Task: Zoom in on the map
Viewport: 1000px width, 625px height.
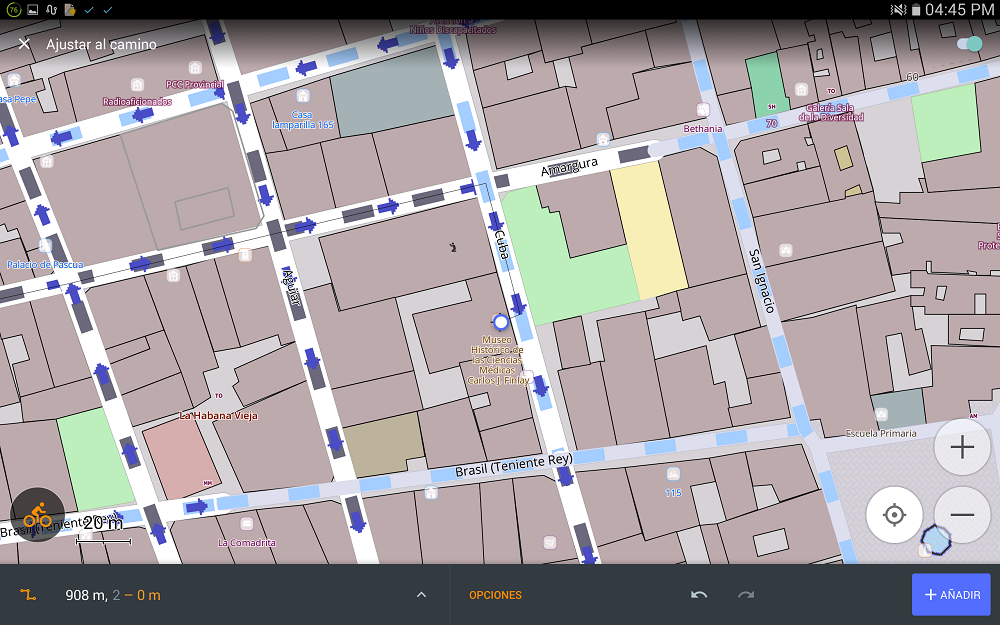Action: (962, 447)
